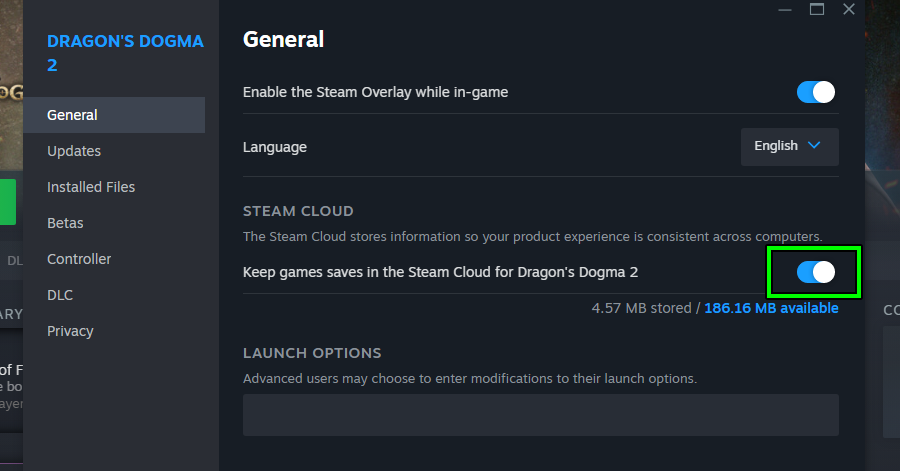The width and height of the screenshot is (900, 471).
Task: Switch to the Updates section
Action: (x=74, y=151)
